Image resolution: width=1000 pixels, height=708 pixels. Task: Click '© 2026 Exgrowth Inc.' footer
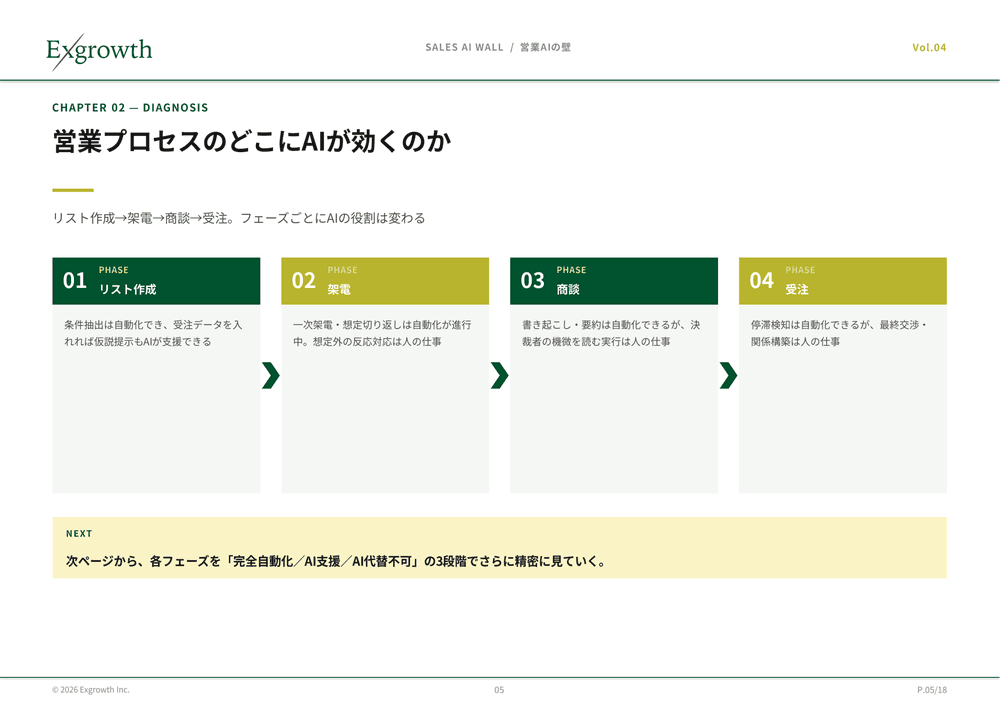[91, 690]
